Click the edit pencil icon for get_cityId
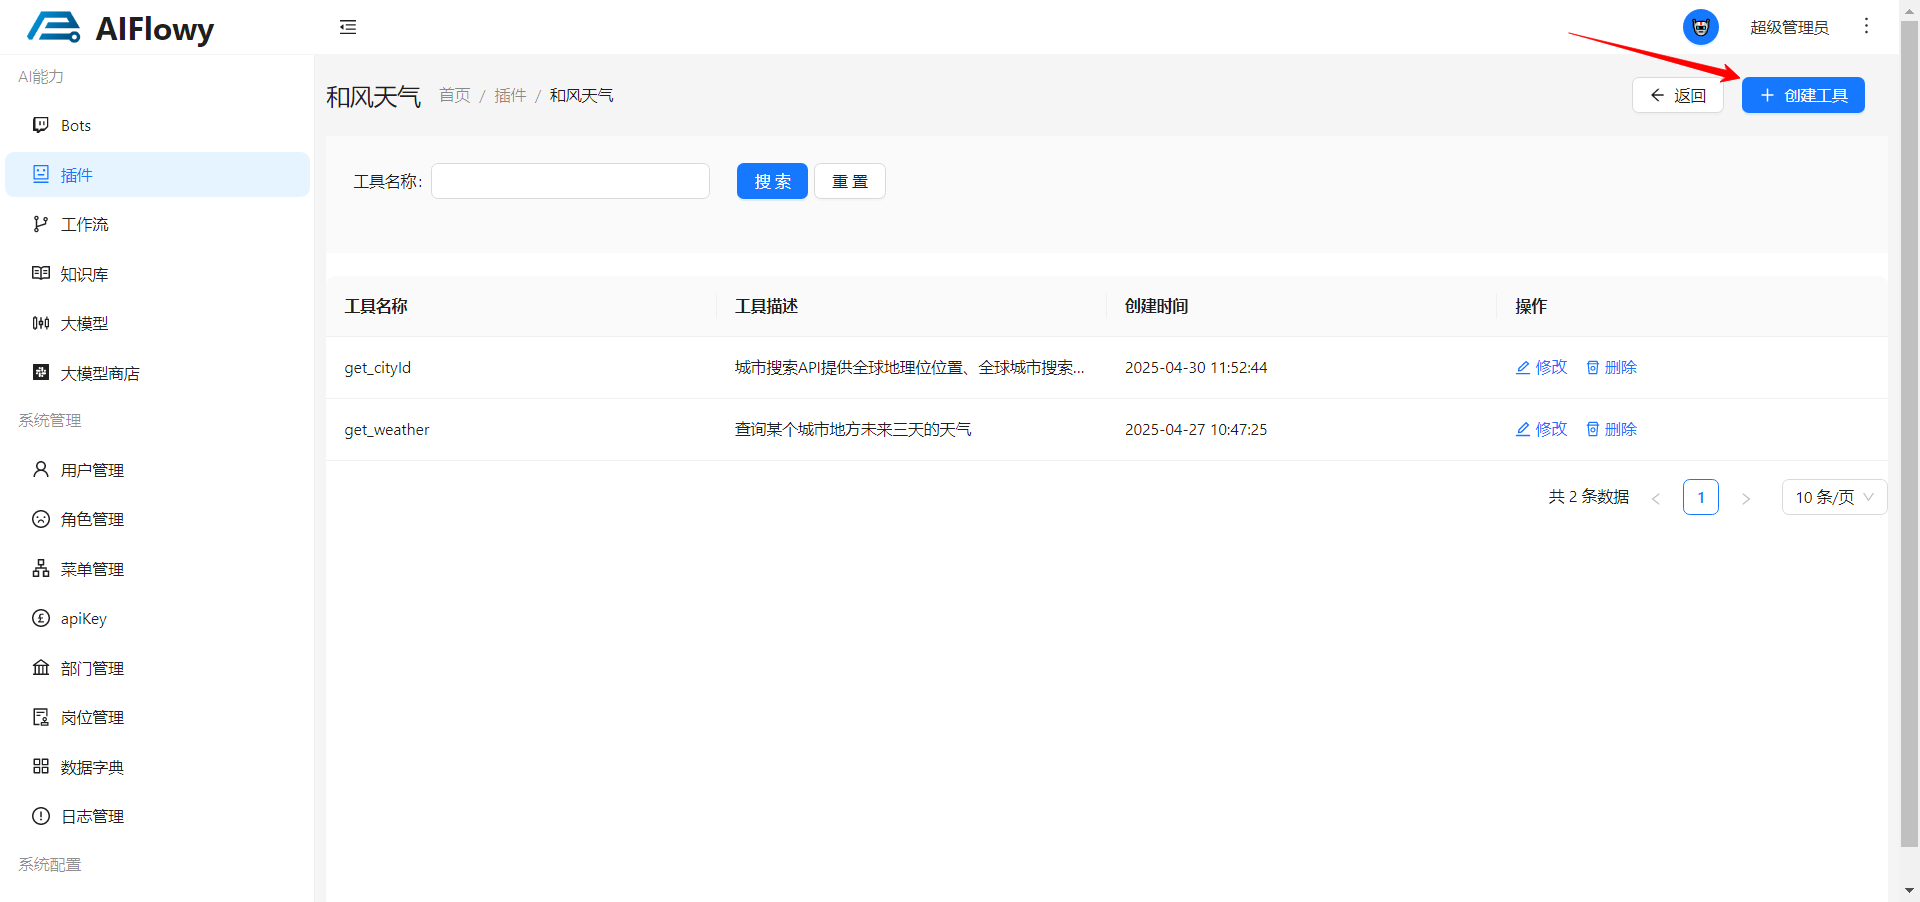1920x902 pixels. coord(1523,368)
